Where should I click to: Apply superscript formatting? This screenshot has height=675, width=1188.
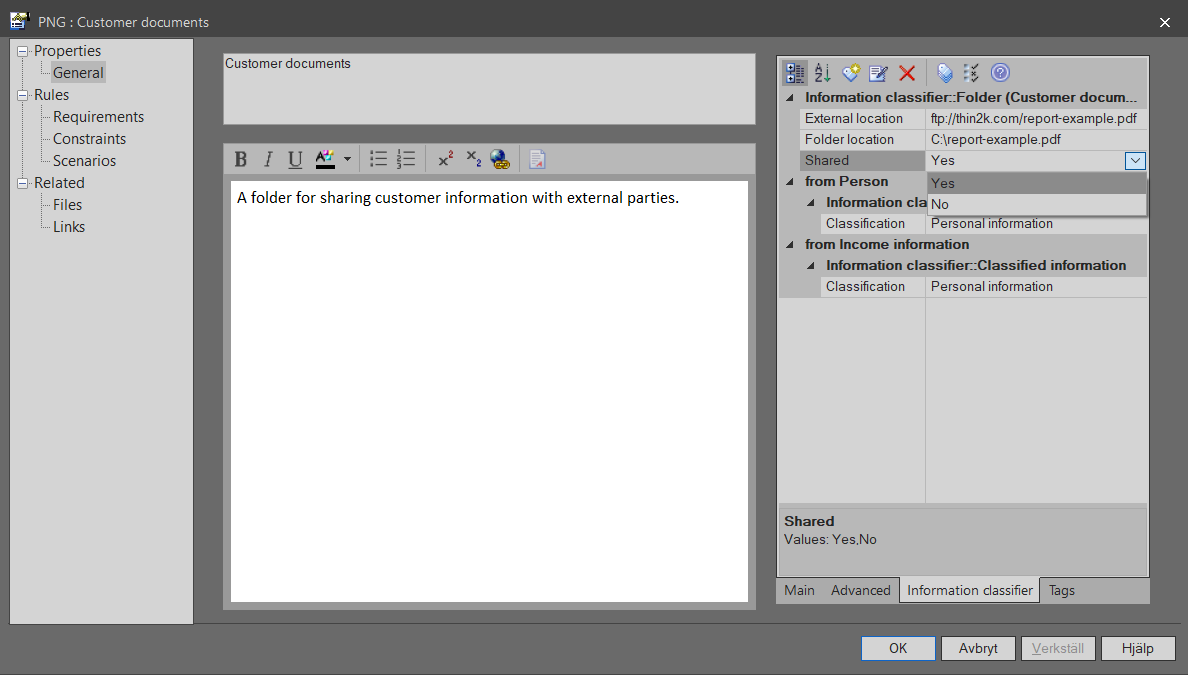pyautogui.click(x=446, y=159)
